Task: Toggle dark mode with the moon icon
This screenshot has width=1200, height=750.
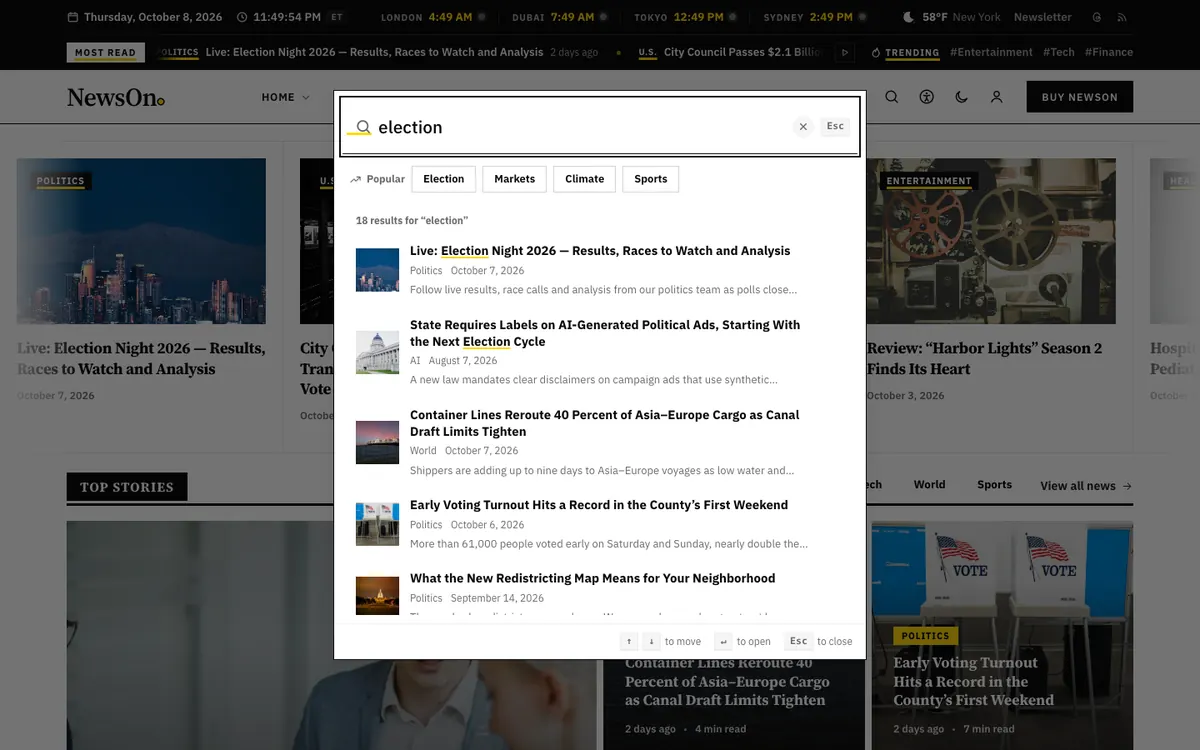Action: tap(961, 97)
